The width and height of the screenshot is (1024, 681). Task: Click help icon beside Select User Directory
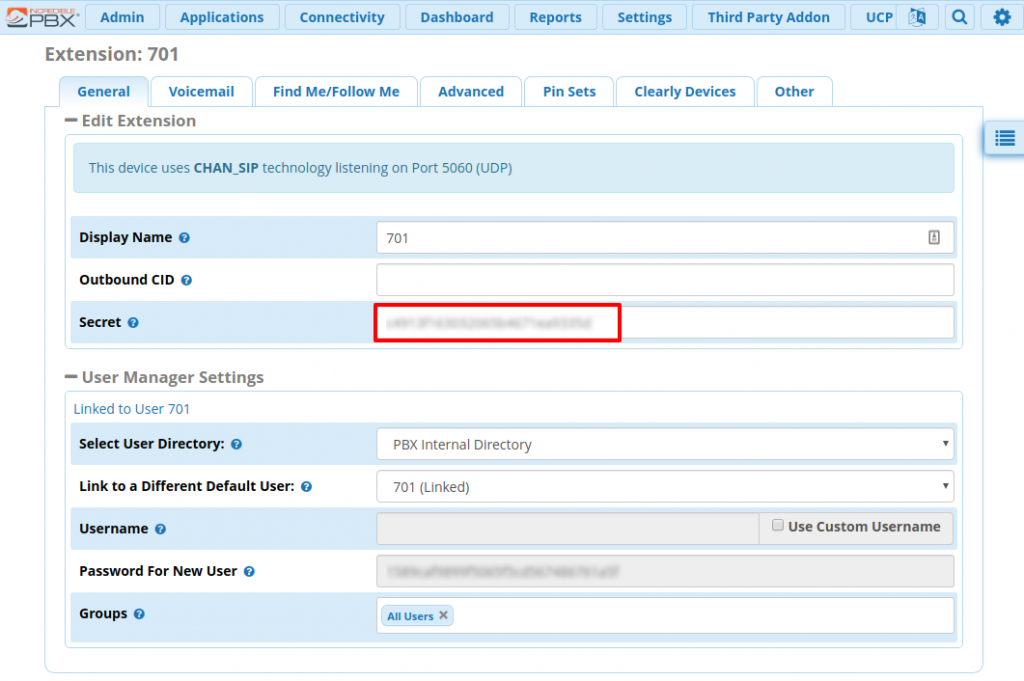tap(236, 444)
